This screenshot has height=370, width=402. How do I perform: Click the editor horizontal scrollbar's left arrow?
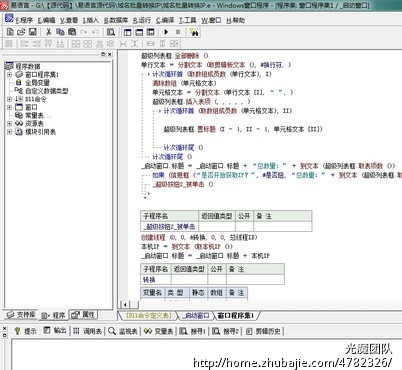click(125, 304)
